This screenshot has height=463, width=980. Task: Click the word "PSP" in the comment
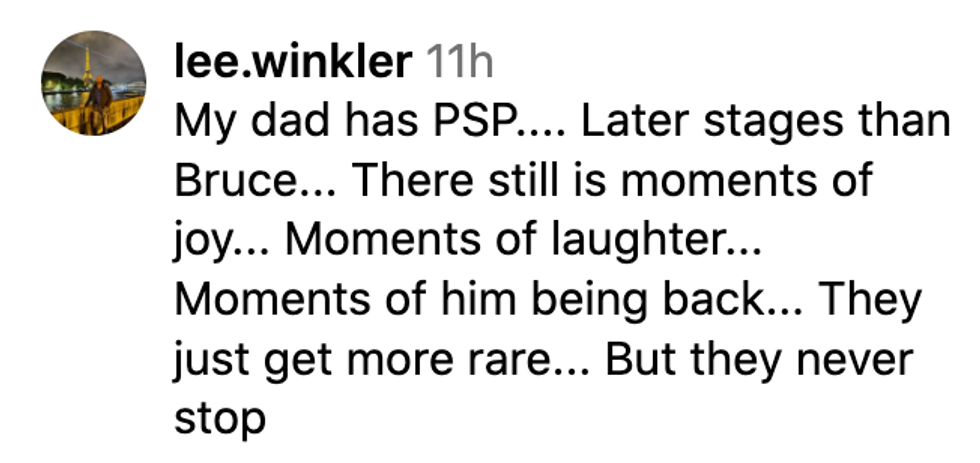coord(472,123)
